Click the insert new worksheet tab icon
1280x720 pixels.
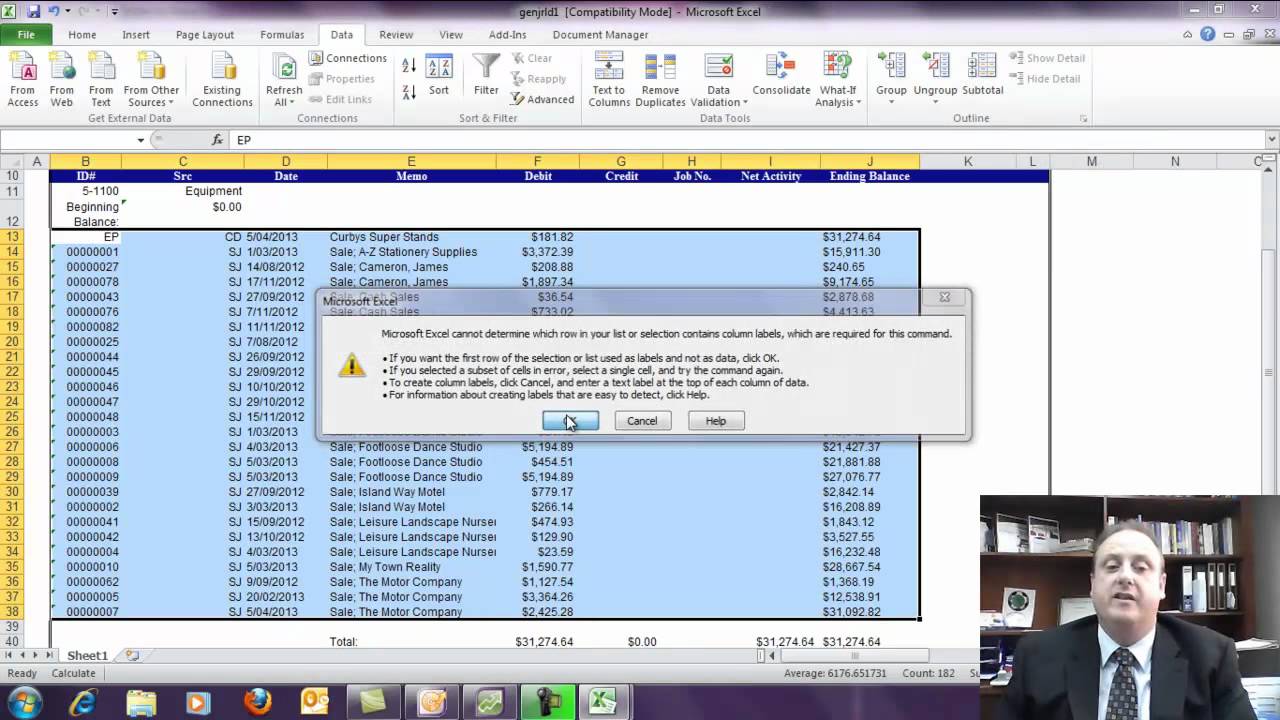coord(132,655)
